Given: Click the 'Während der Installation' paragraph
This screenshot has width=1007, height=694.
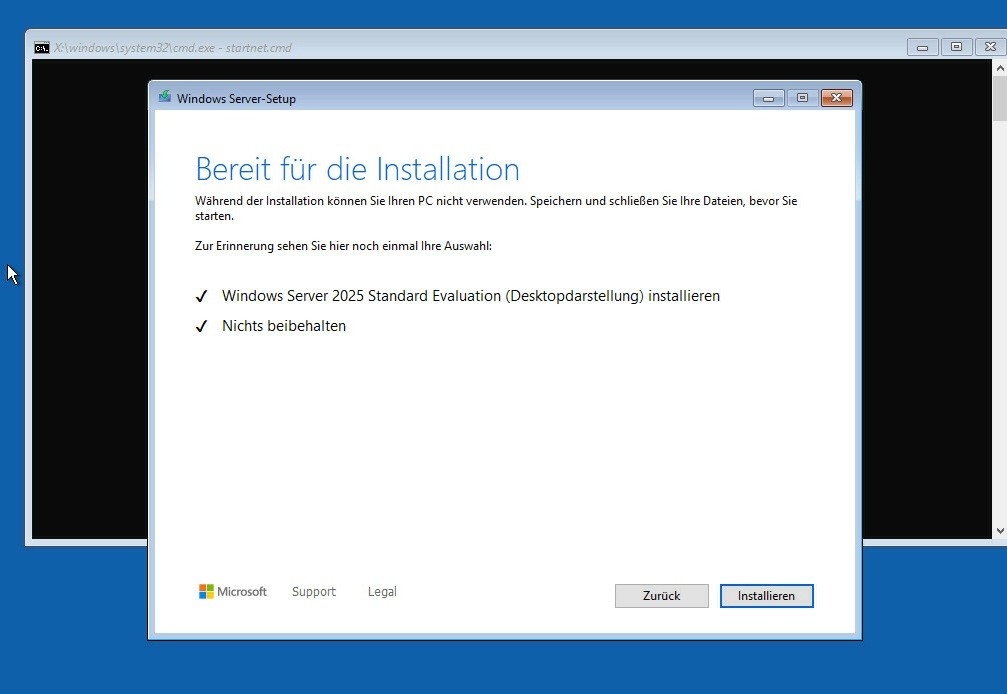Looking at the screenshot, I should 496,209.
